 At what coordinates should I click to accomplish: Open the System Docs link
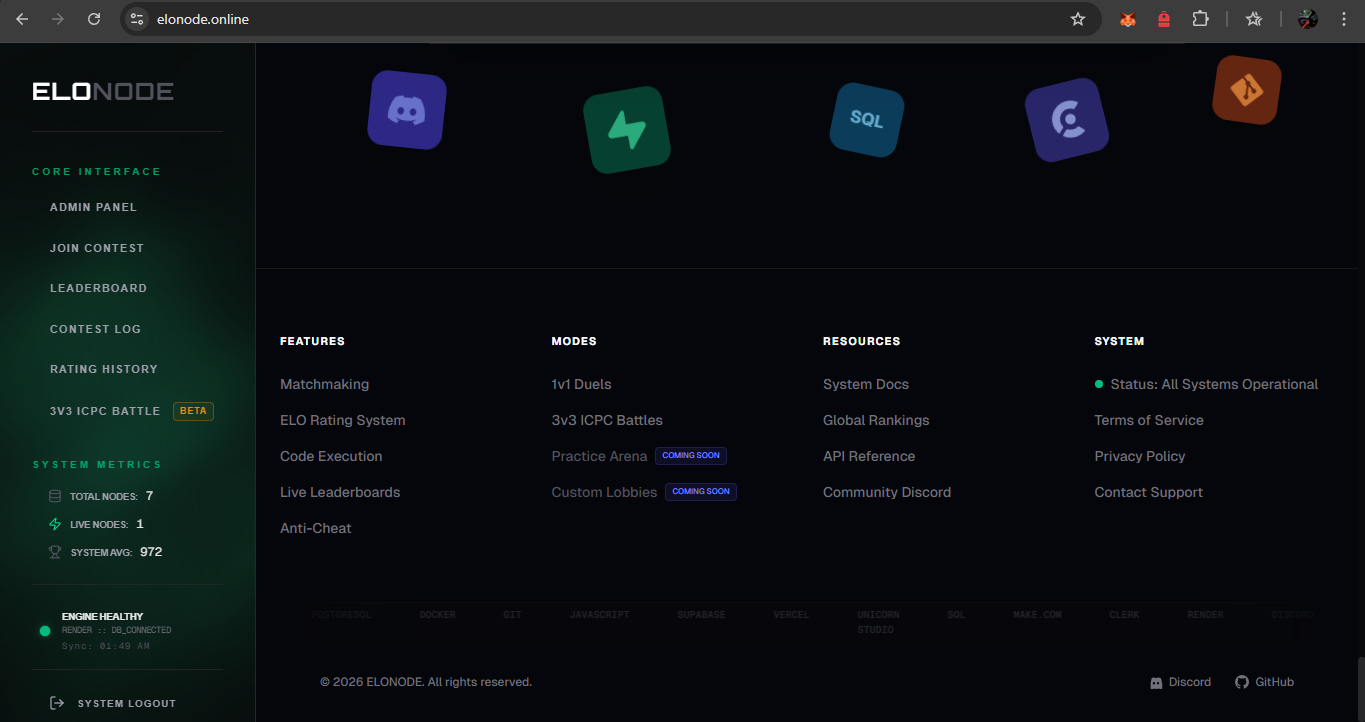(x=866, y=384)
